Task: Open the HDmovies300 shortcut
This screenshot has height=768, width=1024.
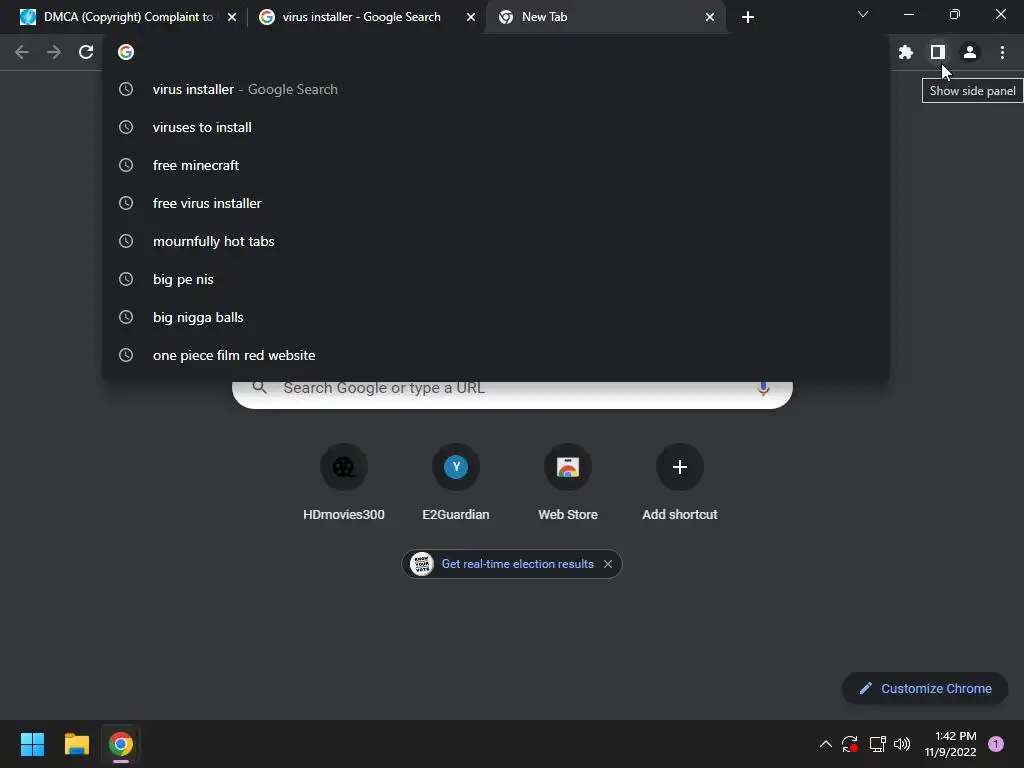Action: coord(344,483)
